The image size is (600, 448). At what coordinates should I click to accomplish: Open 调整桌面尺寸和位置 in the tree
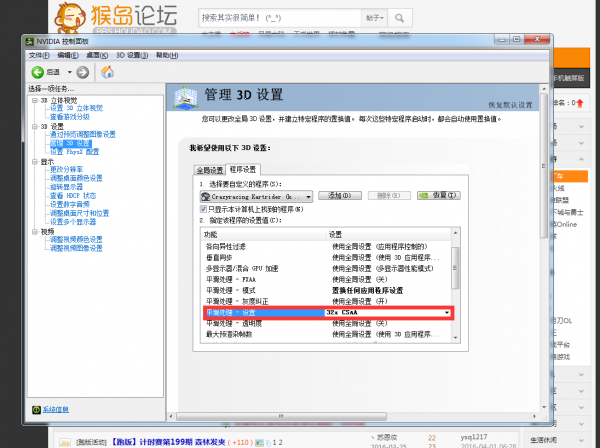(80, 213)
